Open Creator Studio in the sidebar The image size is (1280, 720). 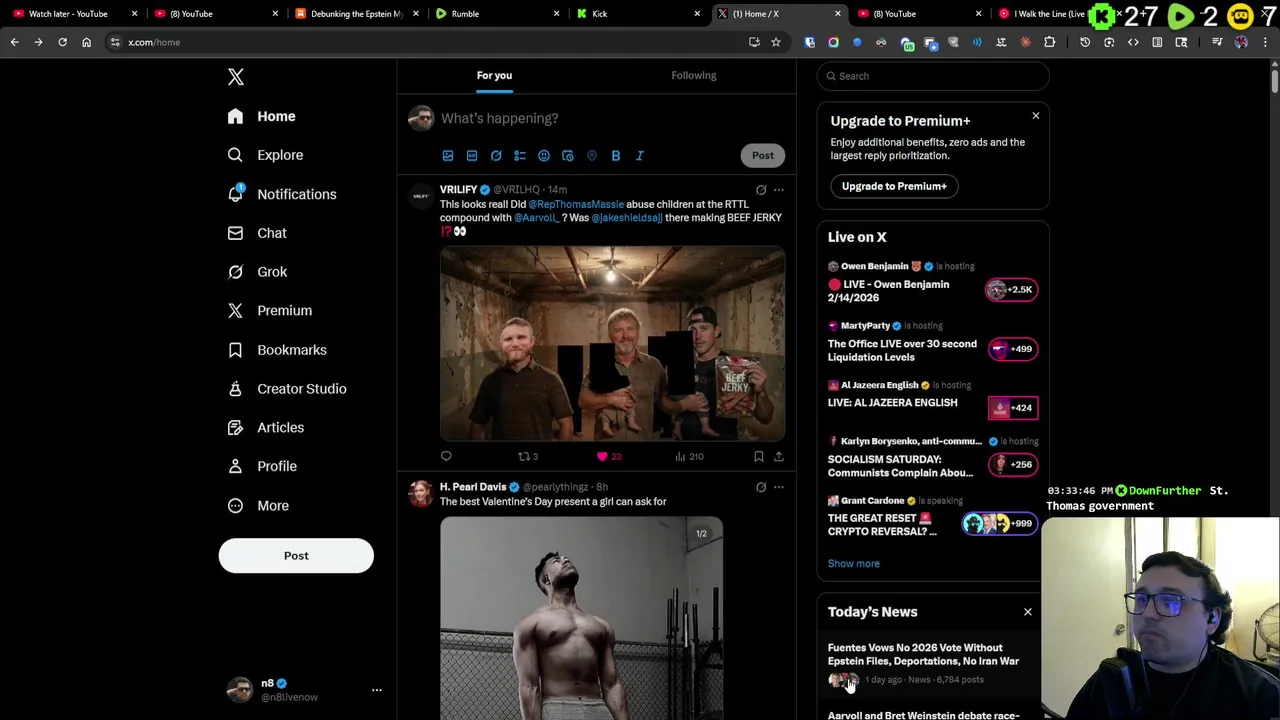287,389
